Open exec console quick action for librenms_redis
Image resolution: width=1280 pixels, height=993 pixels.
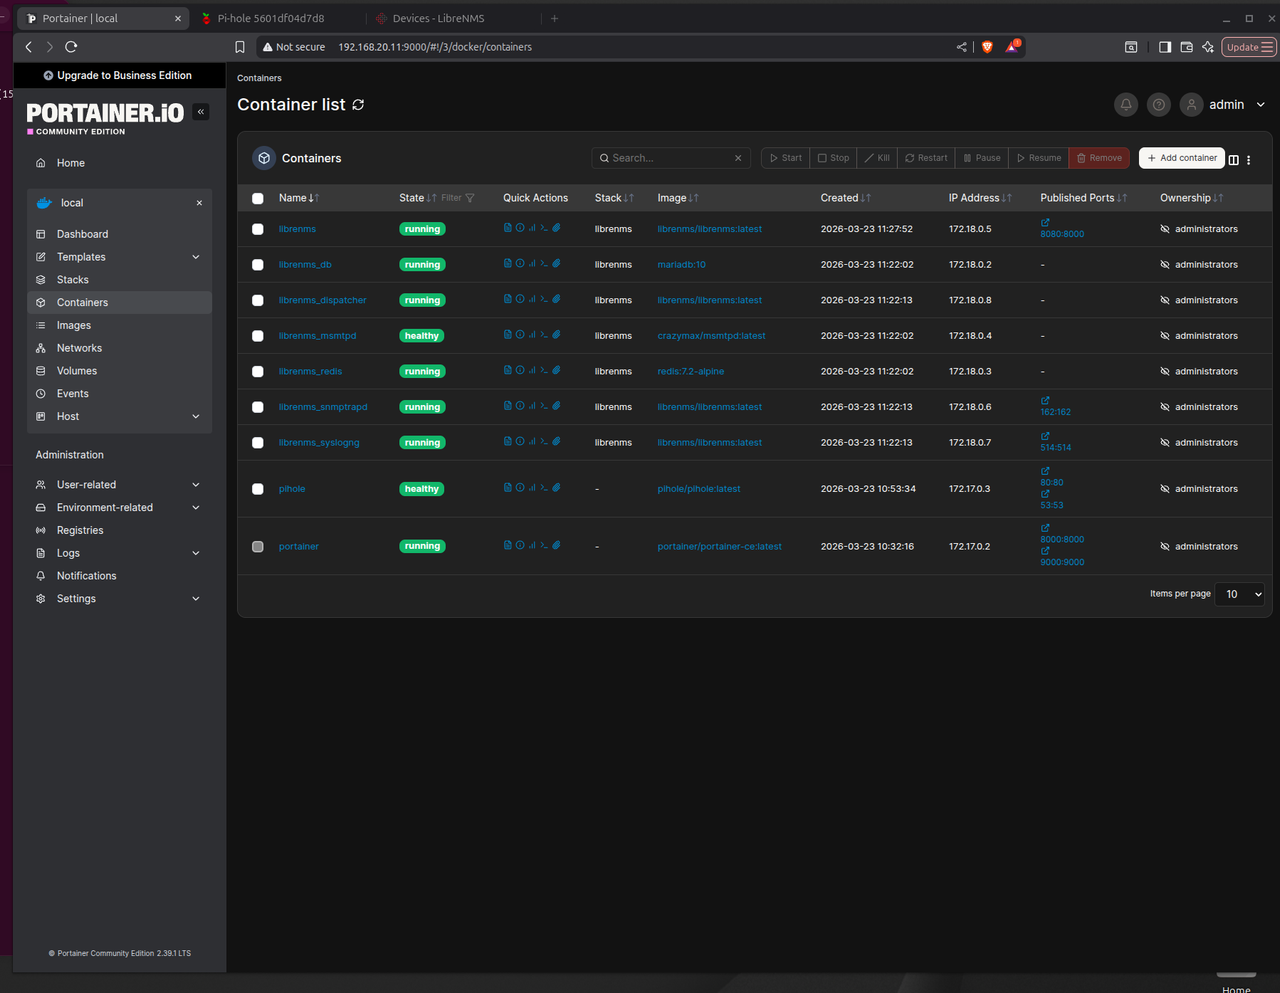[x=544, y=370]
